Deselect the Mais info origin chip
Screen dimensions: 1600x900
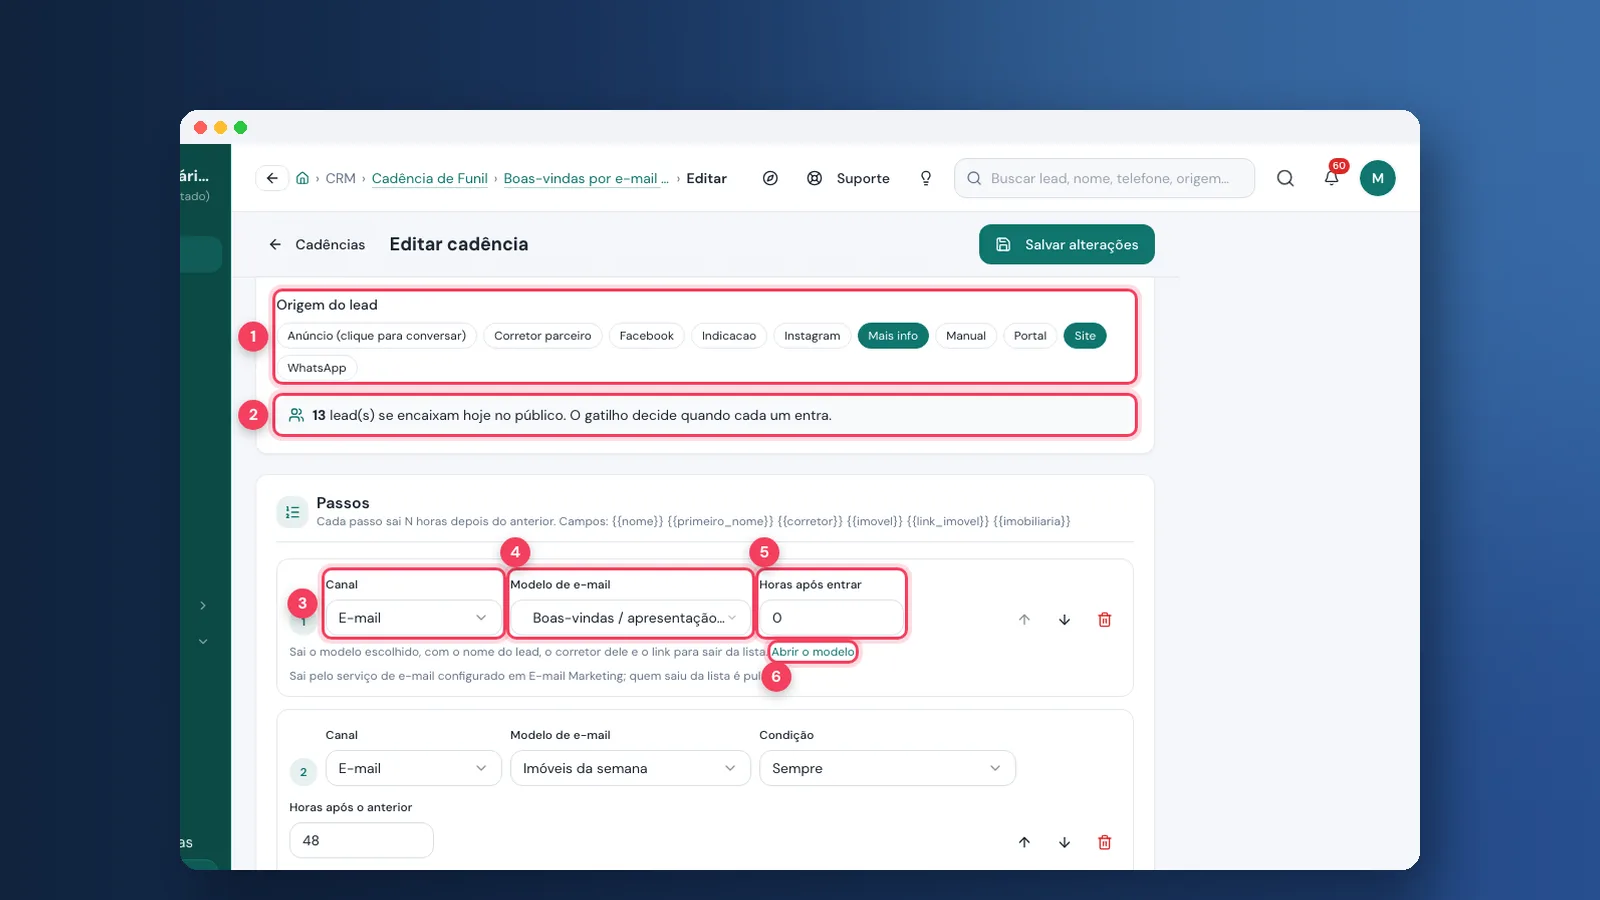tap(893, 336)
